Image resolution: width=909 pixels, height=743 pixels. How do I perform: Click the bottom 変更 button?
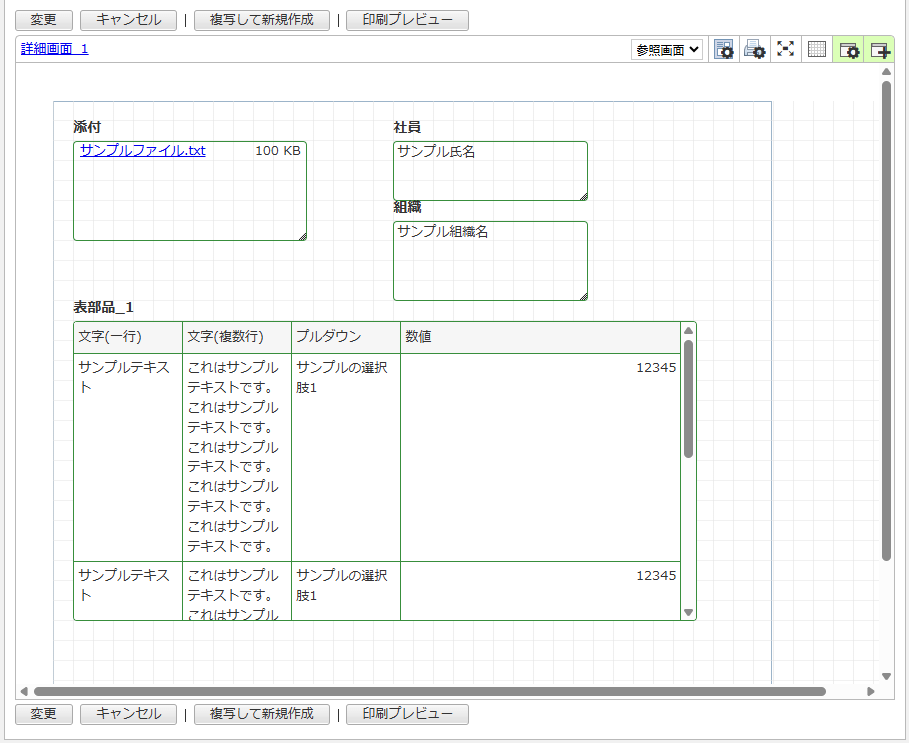(43, 714)
